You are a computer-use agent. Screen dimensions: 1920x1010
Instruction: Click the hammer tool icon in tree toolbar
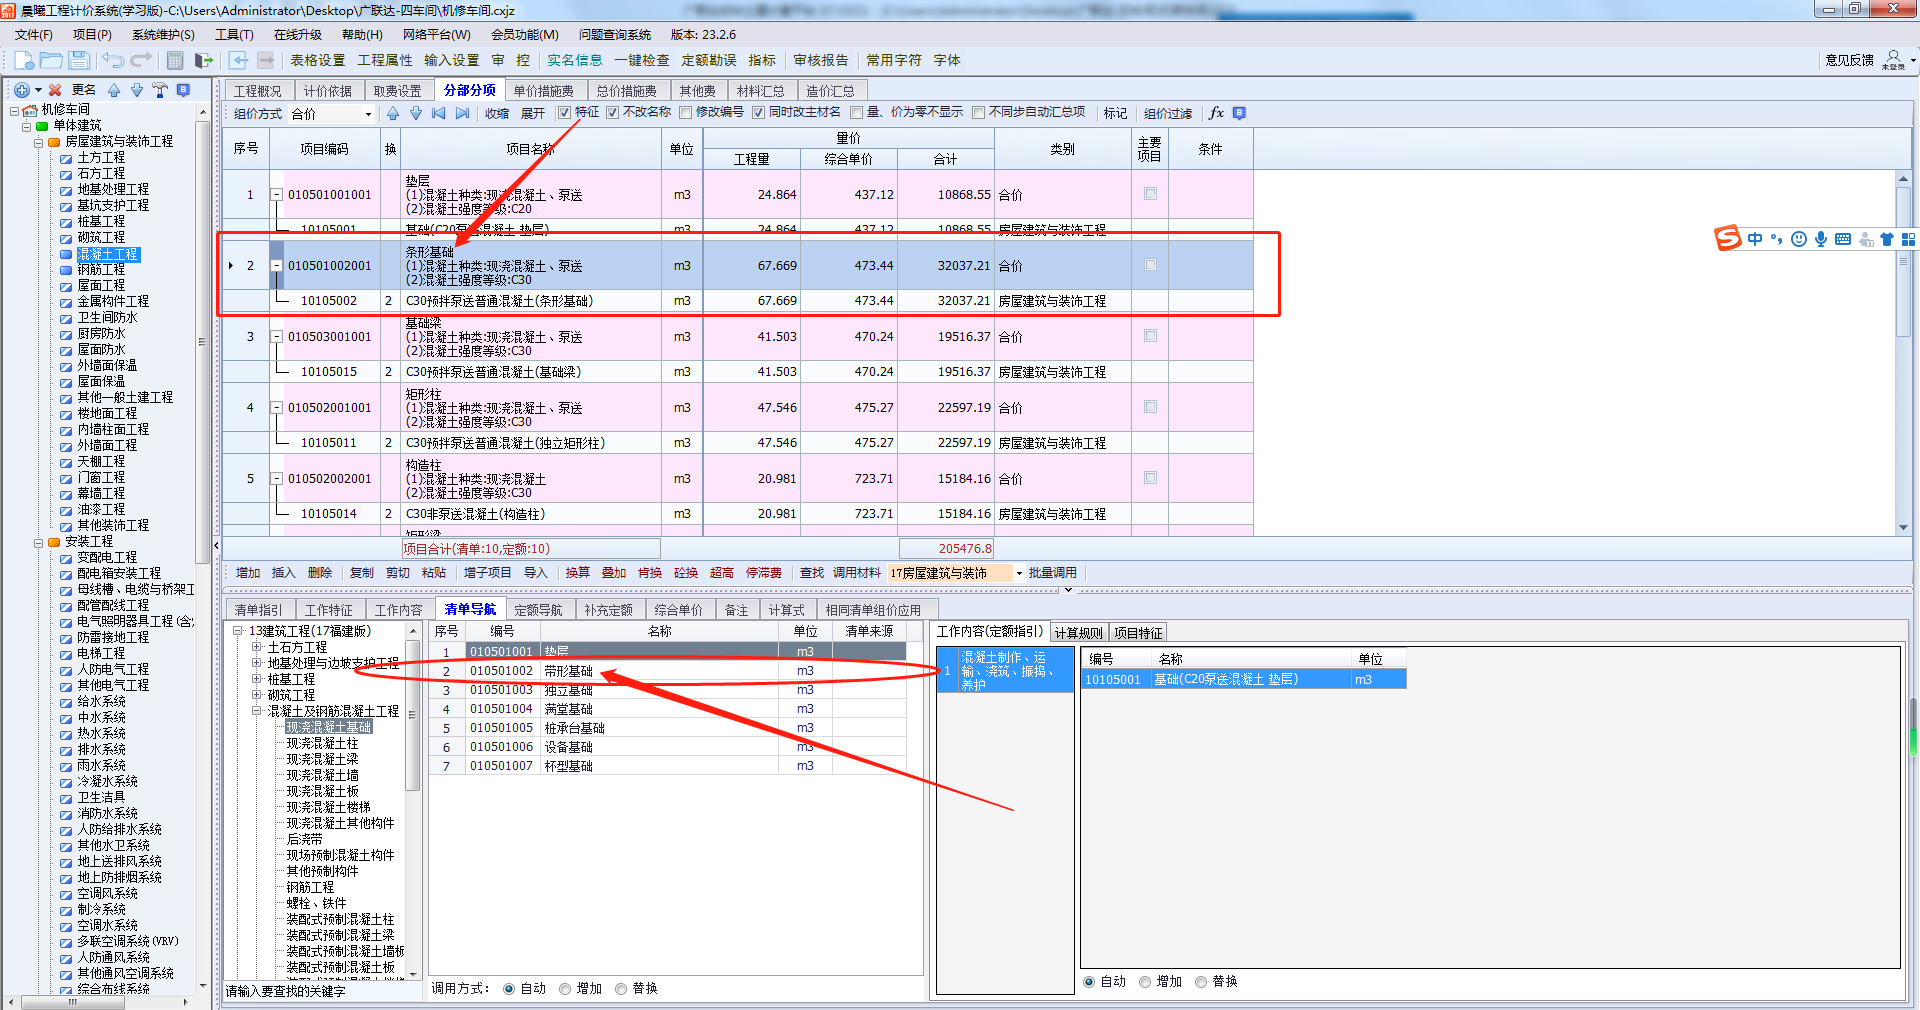pyautogui.click(x=160, y=90)
